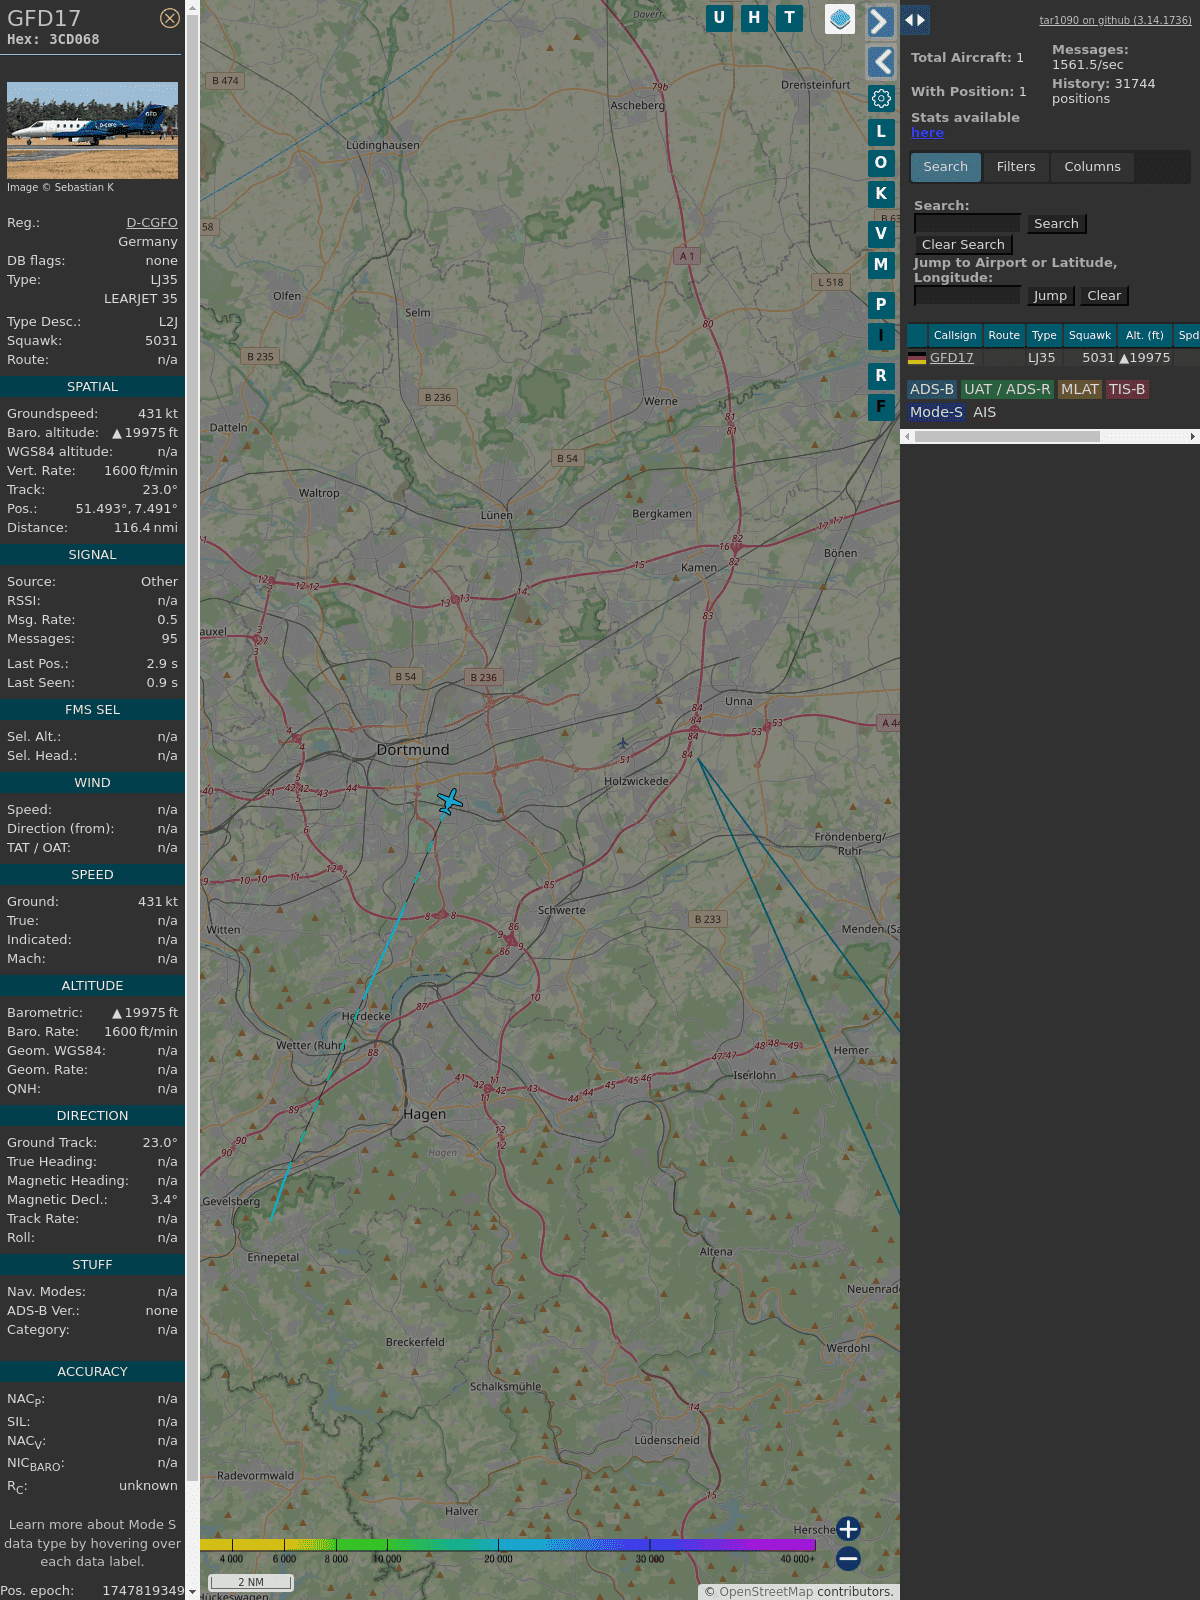Zoom in the map with plus button
This screenshot has height=1600, width=1200.
pyautogui.click(x=848, y=1529)
